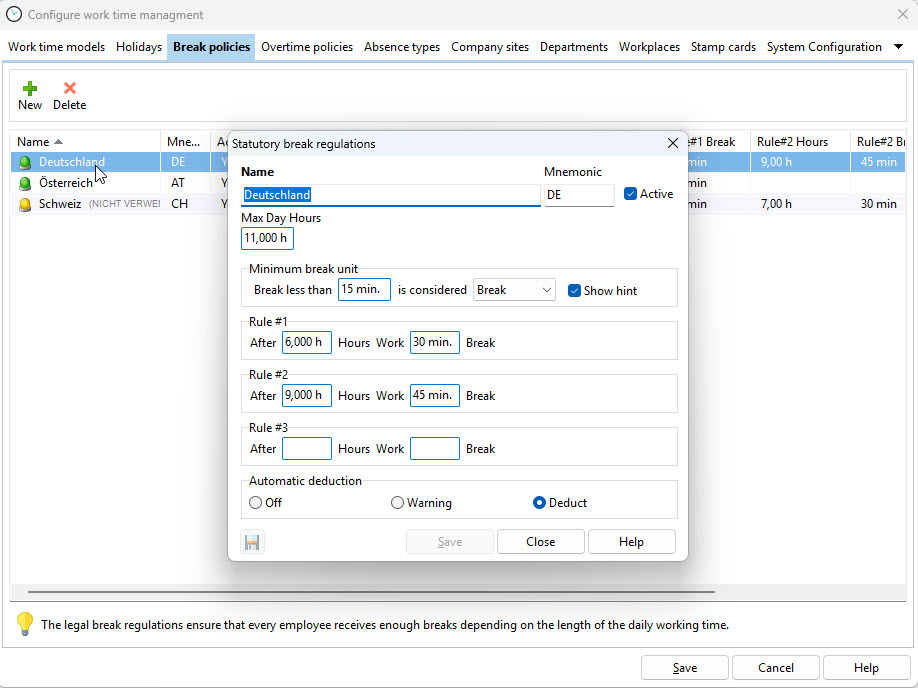Click the yellow status icon beside Schweiz
The image size is (918, 688).
click(25, 204)
